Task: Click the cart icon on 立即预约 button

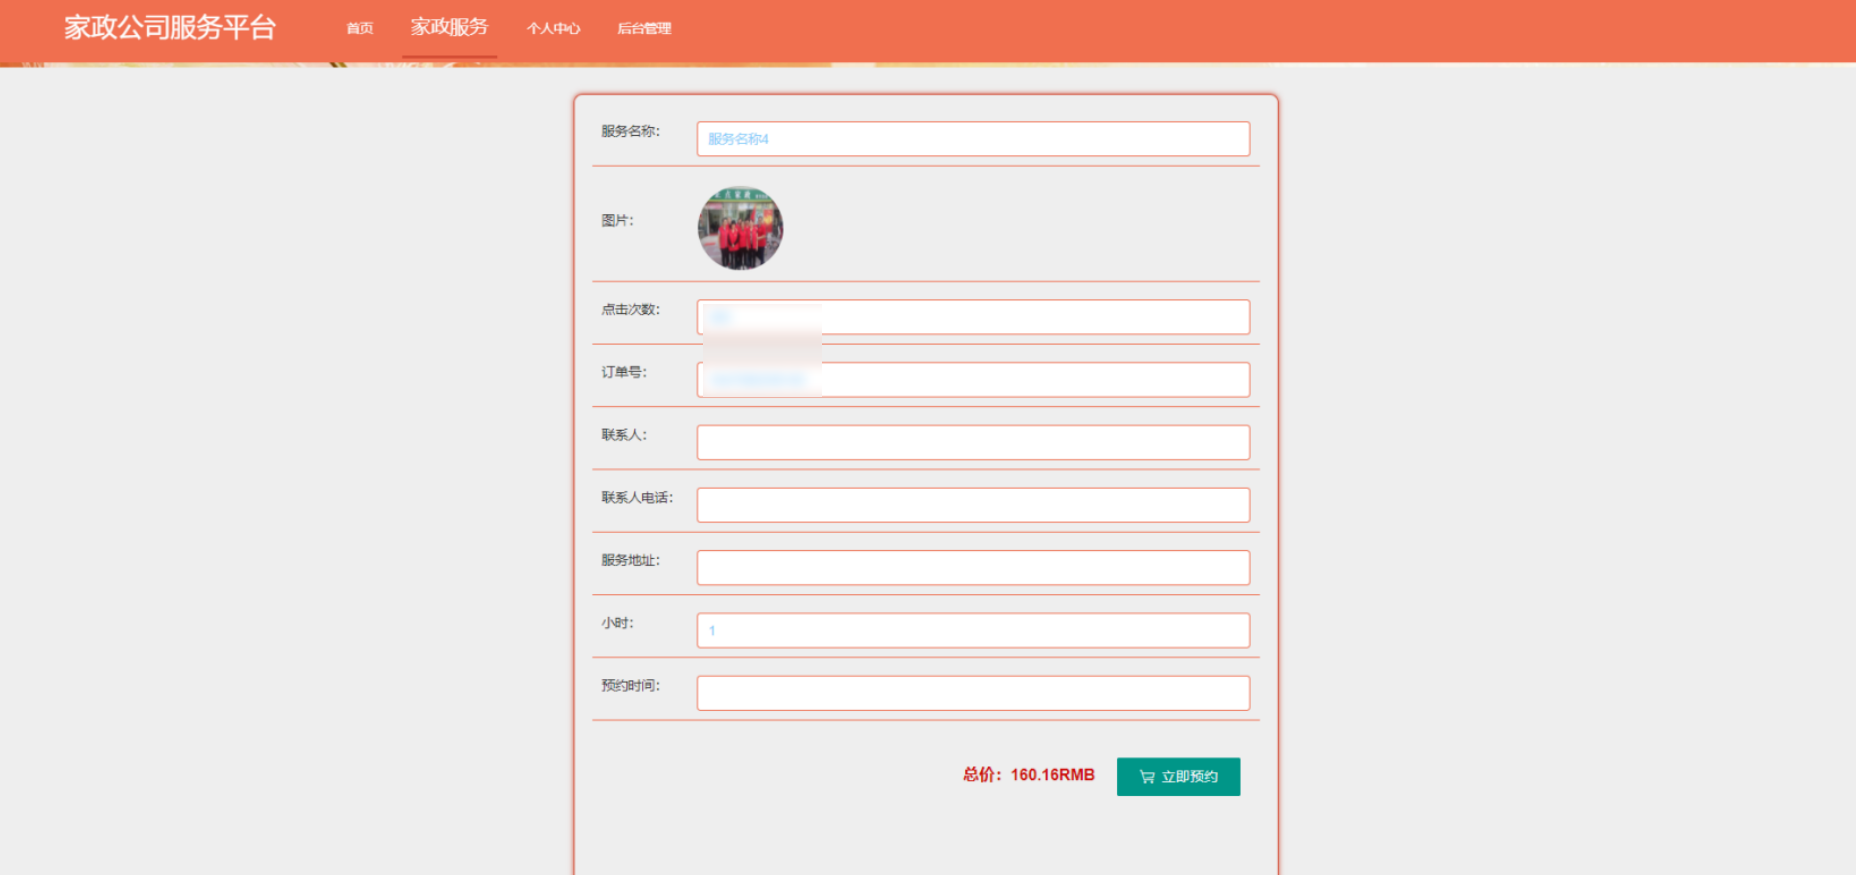Action: pyautogui.click(x=1147, y=777)
